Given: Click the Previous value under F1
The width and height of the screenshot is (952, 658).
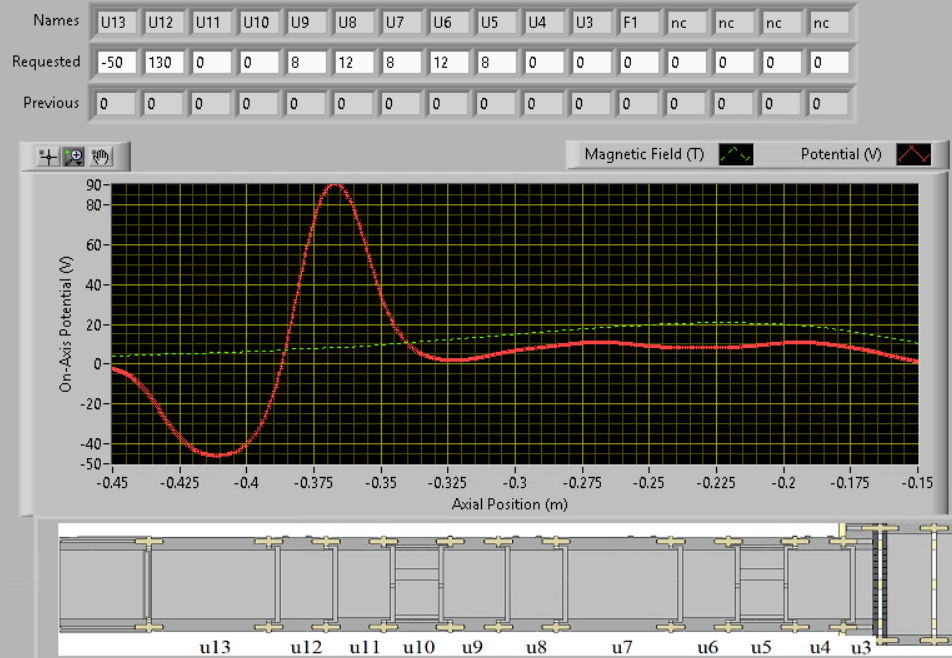Looking at the screenshot, I should coord(639,104).
